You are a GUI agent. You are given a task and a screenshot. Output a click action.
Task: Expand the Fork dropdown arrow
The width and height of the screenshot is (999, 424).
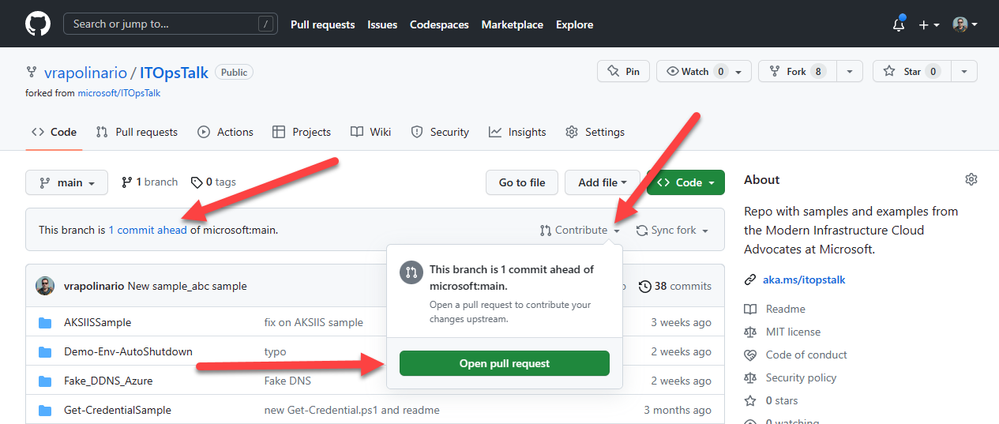pos(849,71)
